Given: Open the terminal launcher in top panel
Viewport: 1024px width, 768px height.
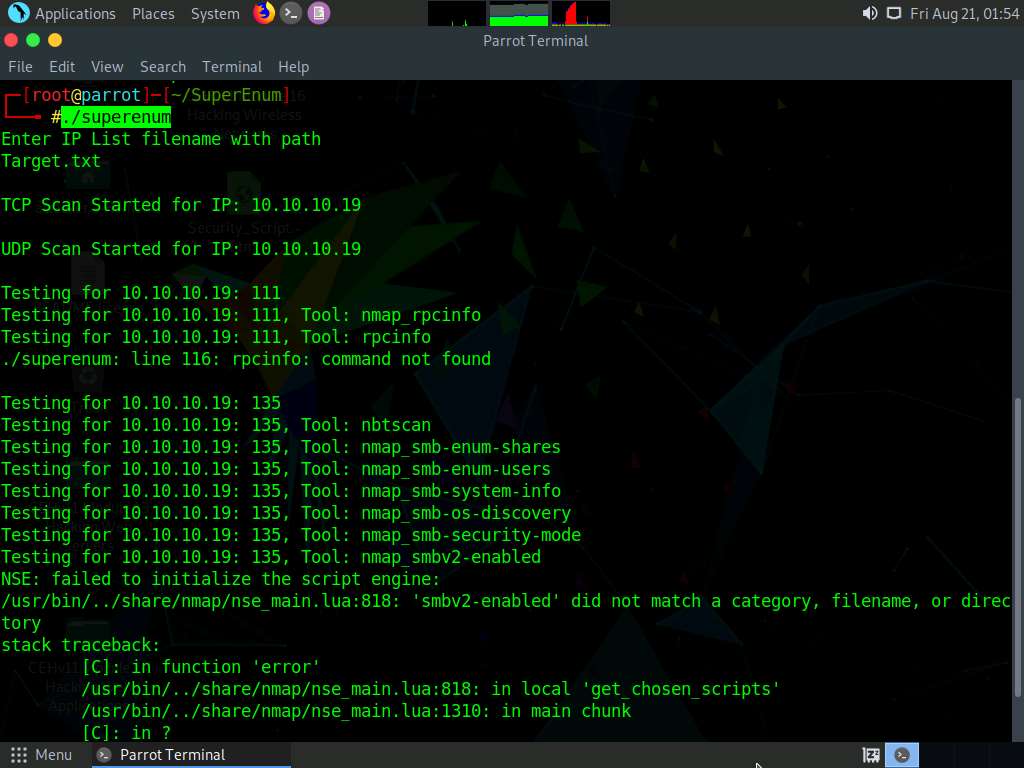Looking at the screenshot, I should point(291,13).
